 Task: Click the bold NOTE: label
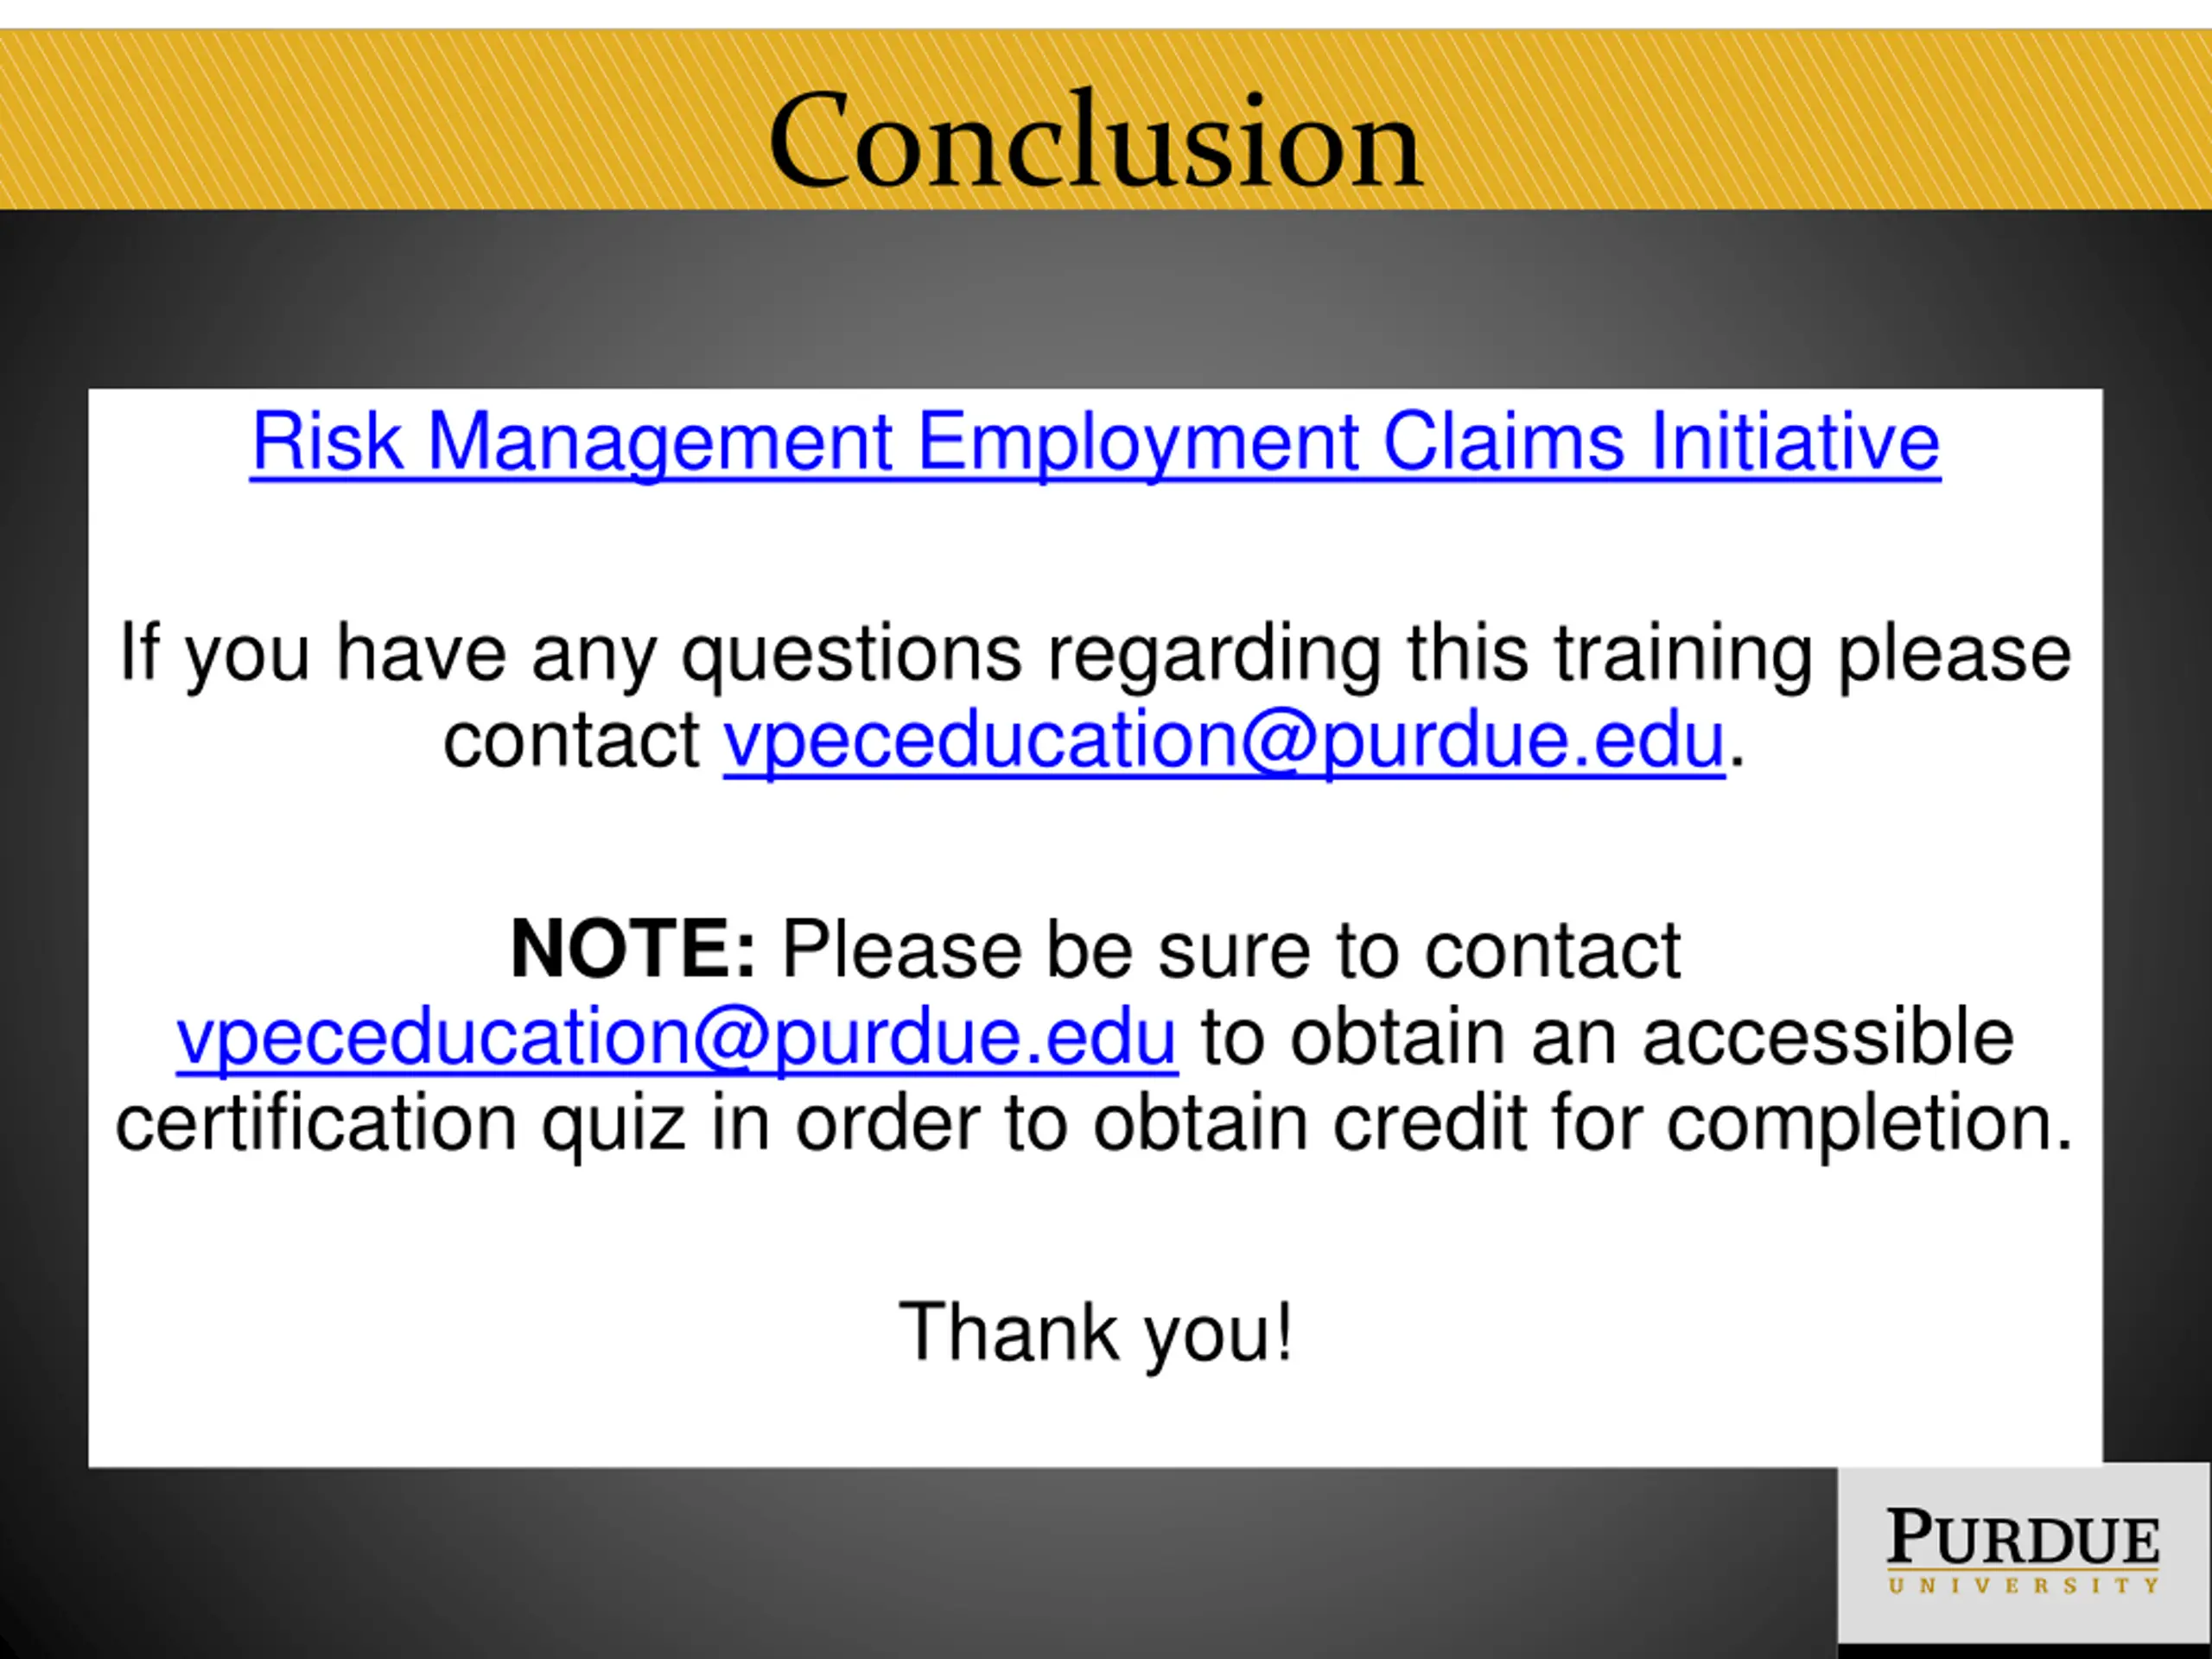634,949
